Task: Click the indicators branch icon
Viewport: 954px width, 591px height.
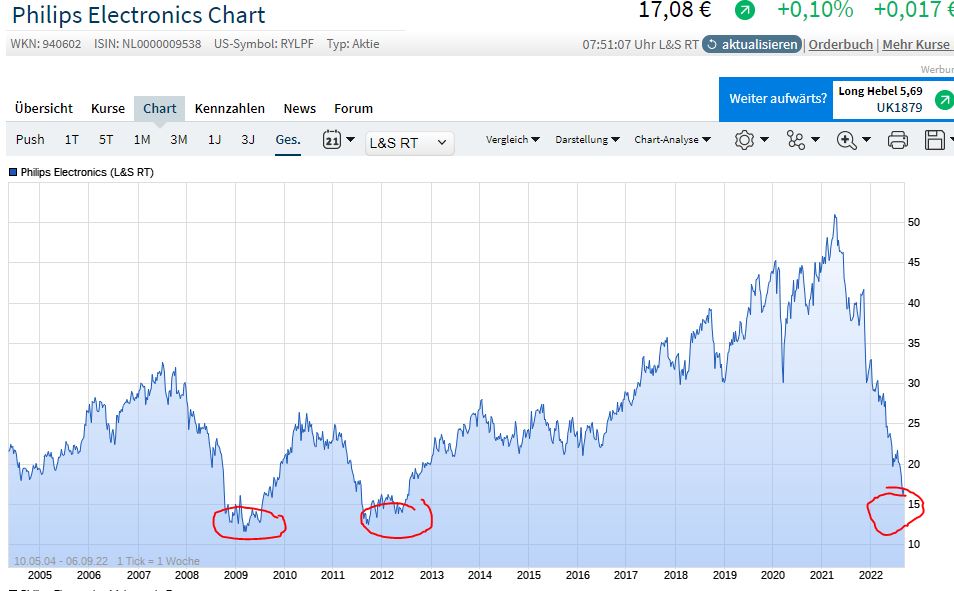Action: [795, 140]
